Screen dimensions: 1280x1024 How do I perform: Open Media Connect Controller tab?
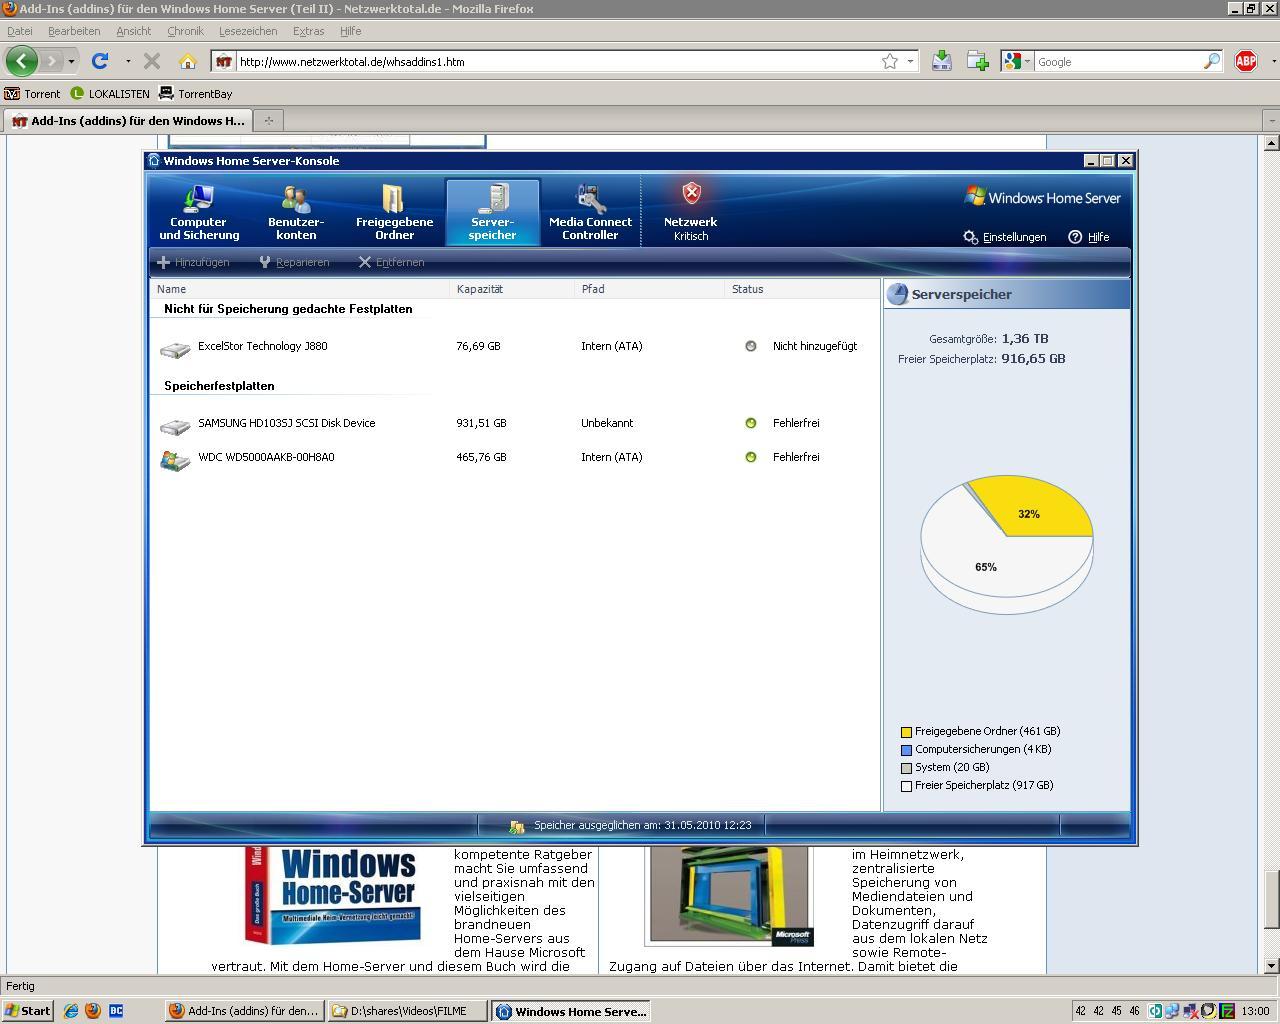[x=590, y=212]
